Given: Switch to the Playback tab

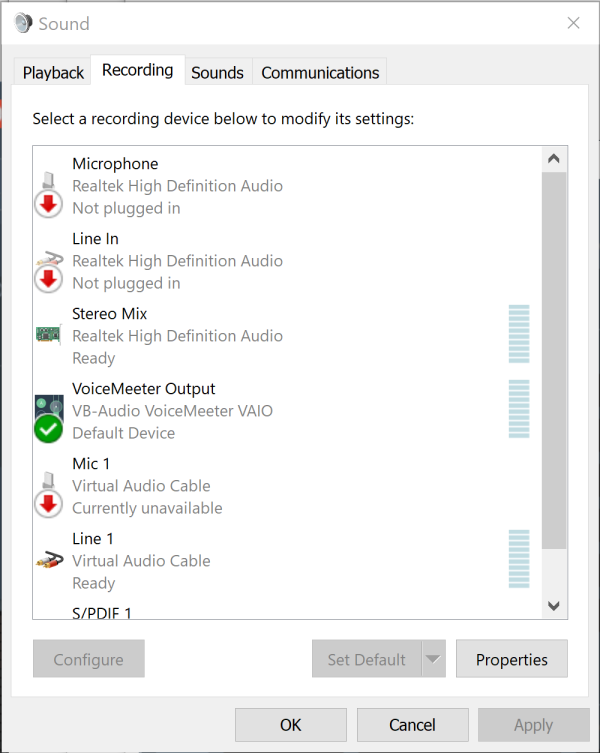Looking at the screenshot, I should (x=53, y=73).
